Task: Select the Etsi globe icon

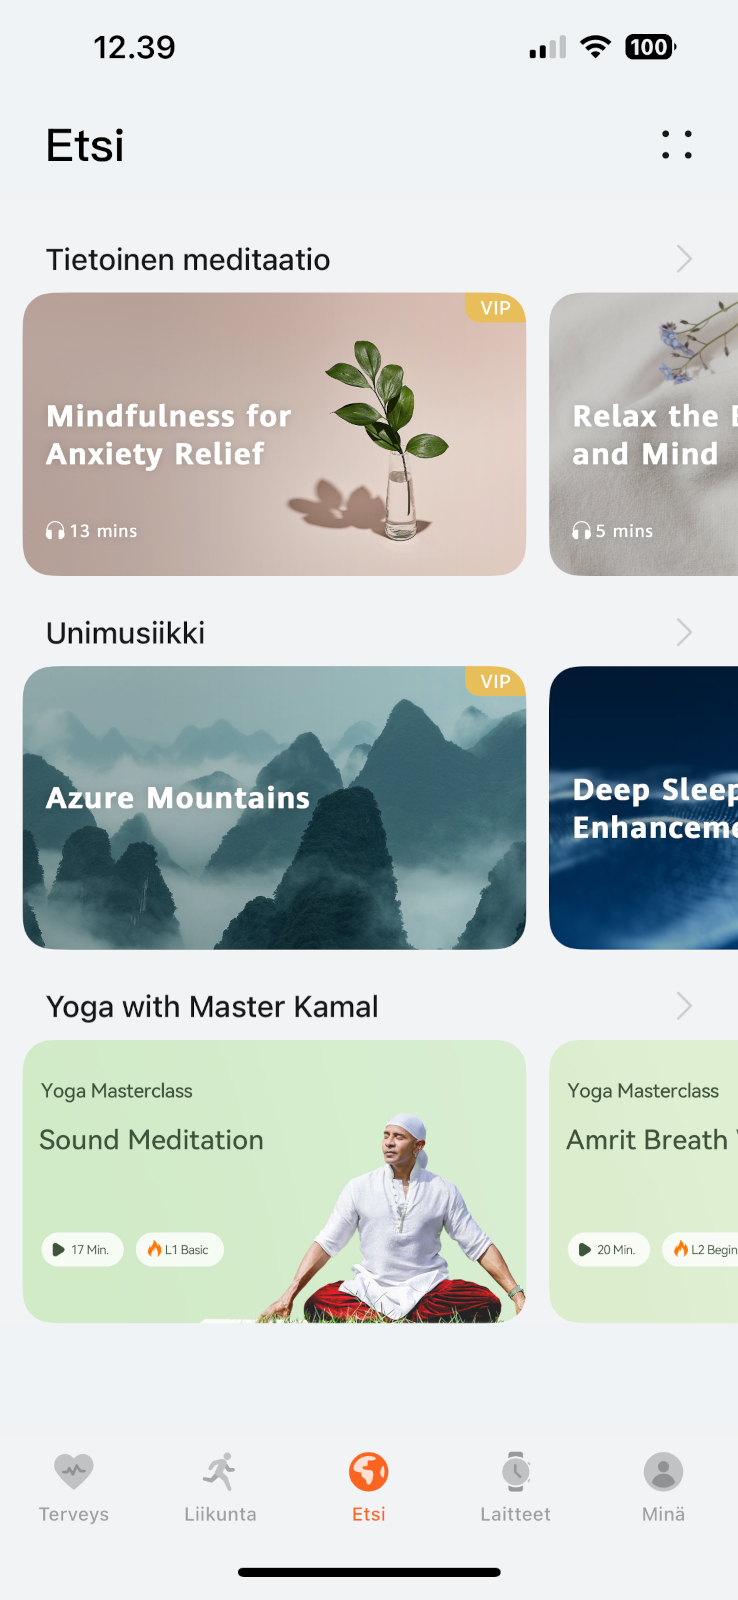Action: tap(369, 1471)
